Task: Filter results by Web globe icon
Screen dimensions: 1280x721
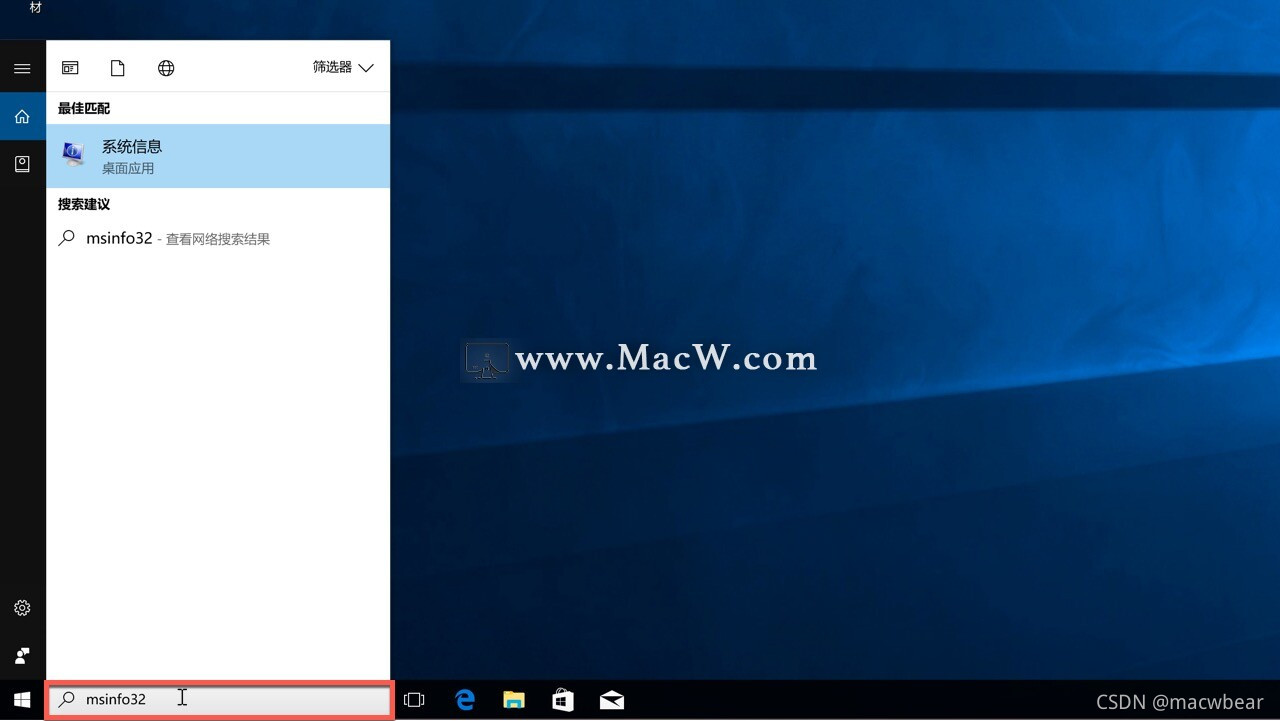Action: (166, 68)
